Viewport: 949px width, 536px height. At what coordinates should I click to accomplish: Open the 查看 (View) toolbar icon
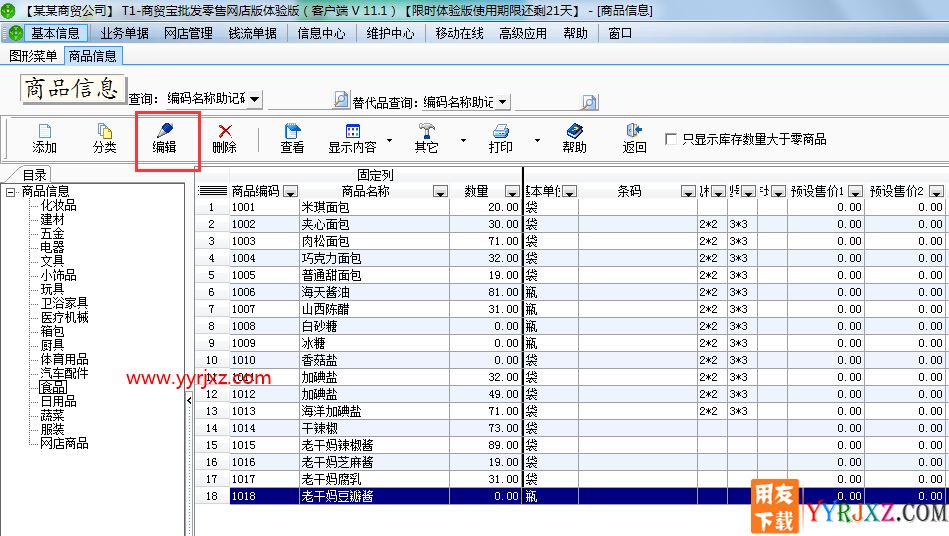point(292,131)
